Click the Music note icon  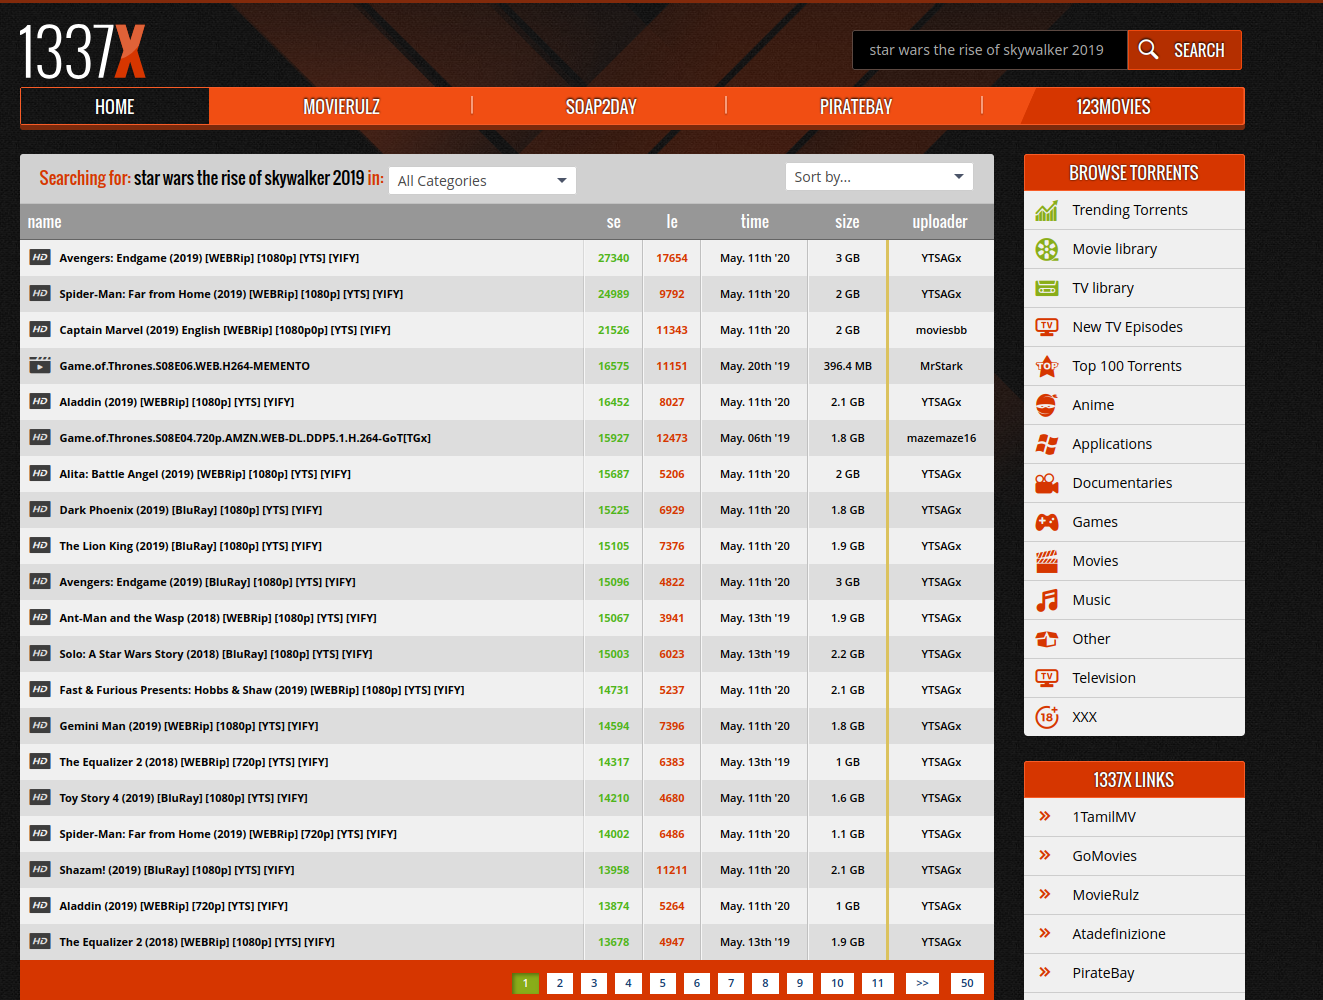(1047, 600)
